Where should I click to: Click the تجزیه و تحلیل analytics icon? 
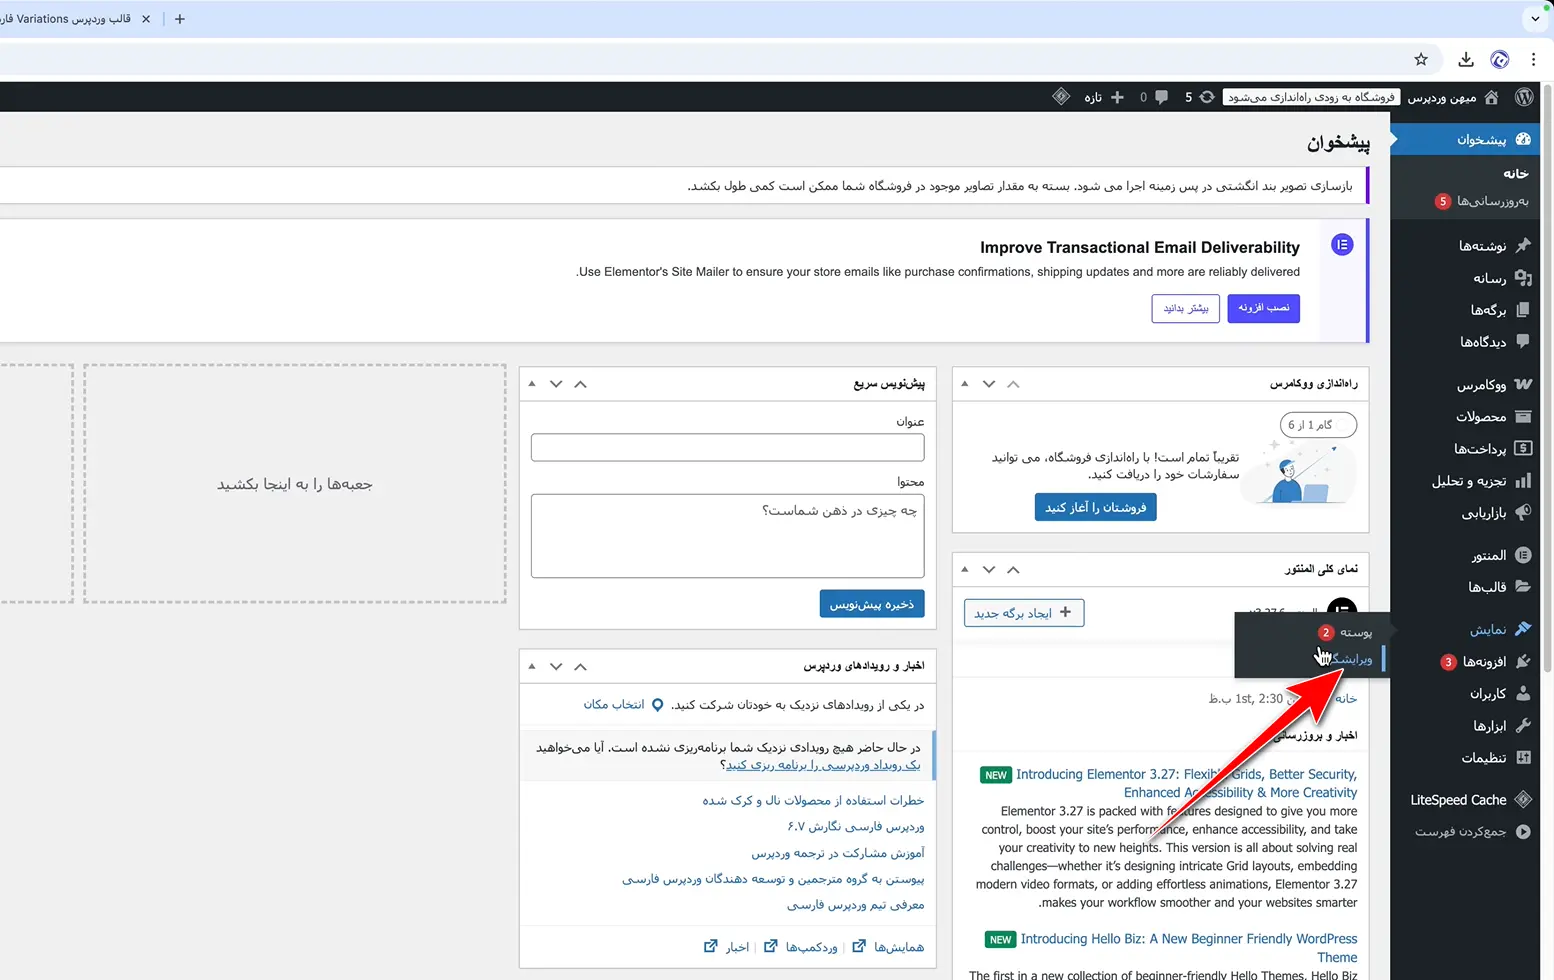(x=1523, y=481)
